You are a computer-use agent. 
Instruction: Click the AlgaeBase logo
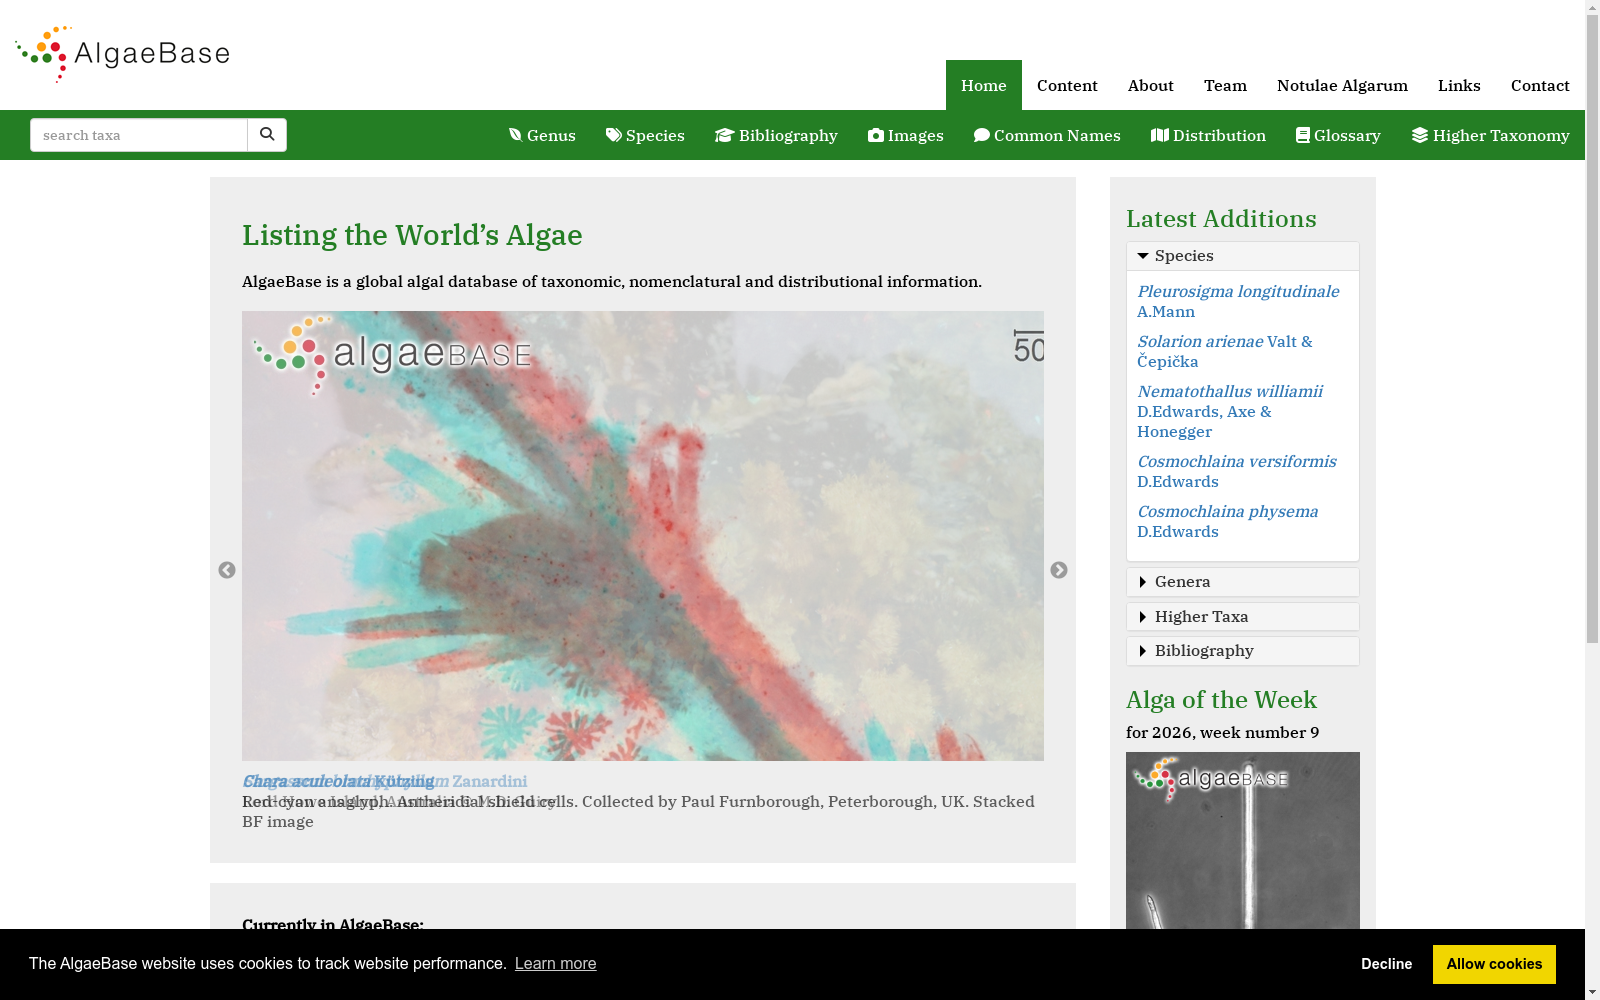(123, 54)
